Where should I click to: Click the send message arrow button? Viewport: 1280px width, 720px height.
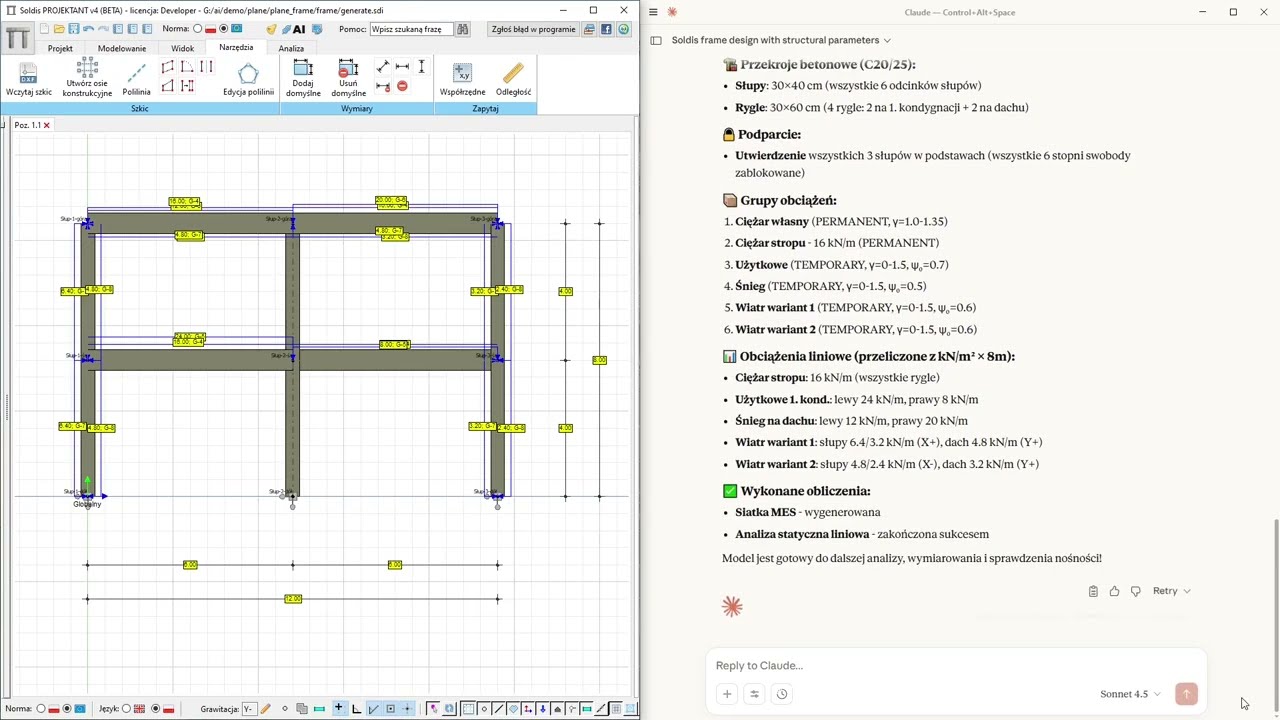tap(1186, 694)
